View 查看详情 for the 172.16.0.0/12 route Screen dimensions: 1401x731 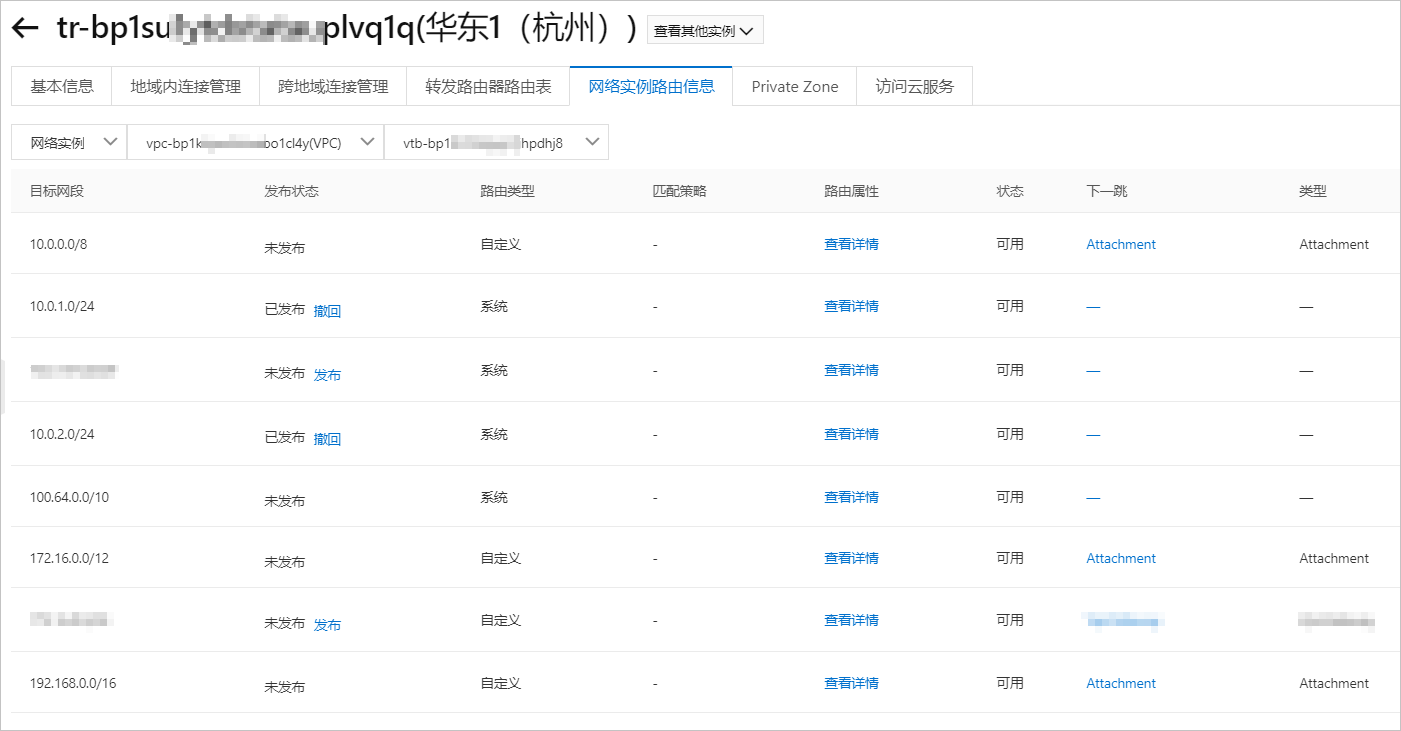851,558
